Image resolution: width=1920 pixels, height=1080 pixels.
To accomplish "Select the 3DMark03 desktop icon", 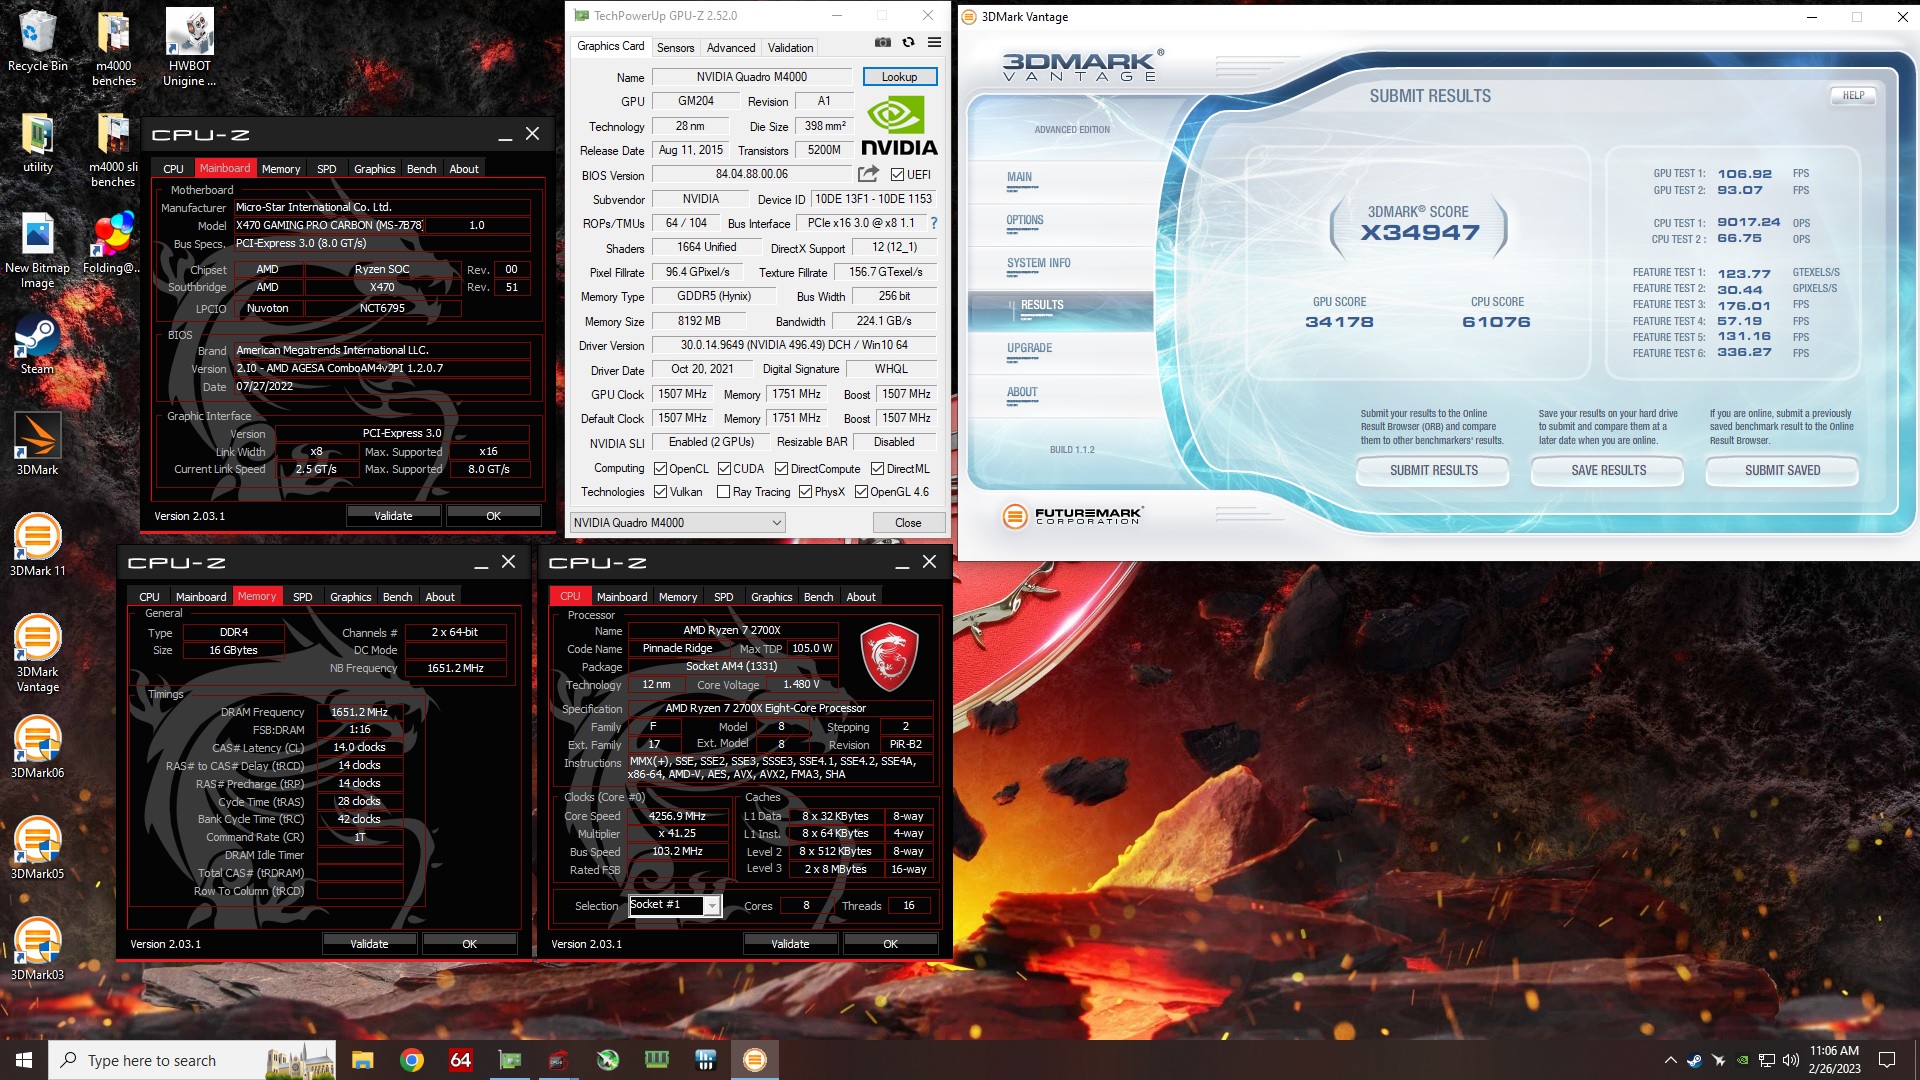I will [x=37, y=949].
